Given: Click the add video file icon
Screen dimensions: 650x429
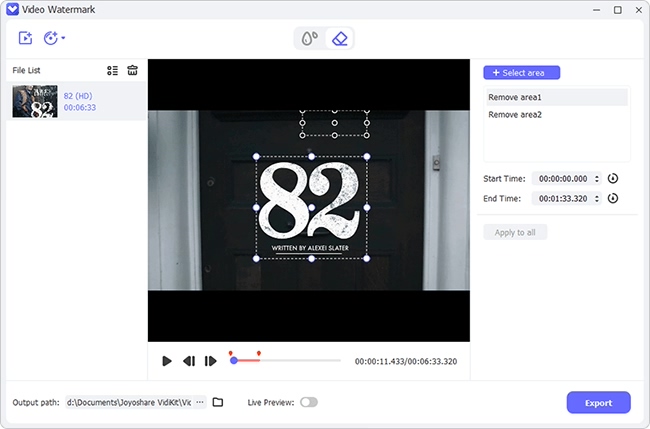Looking at the screenshot, I should [25, 38].
